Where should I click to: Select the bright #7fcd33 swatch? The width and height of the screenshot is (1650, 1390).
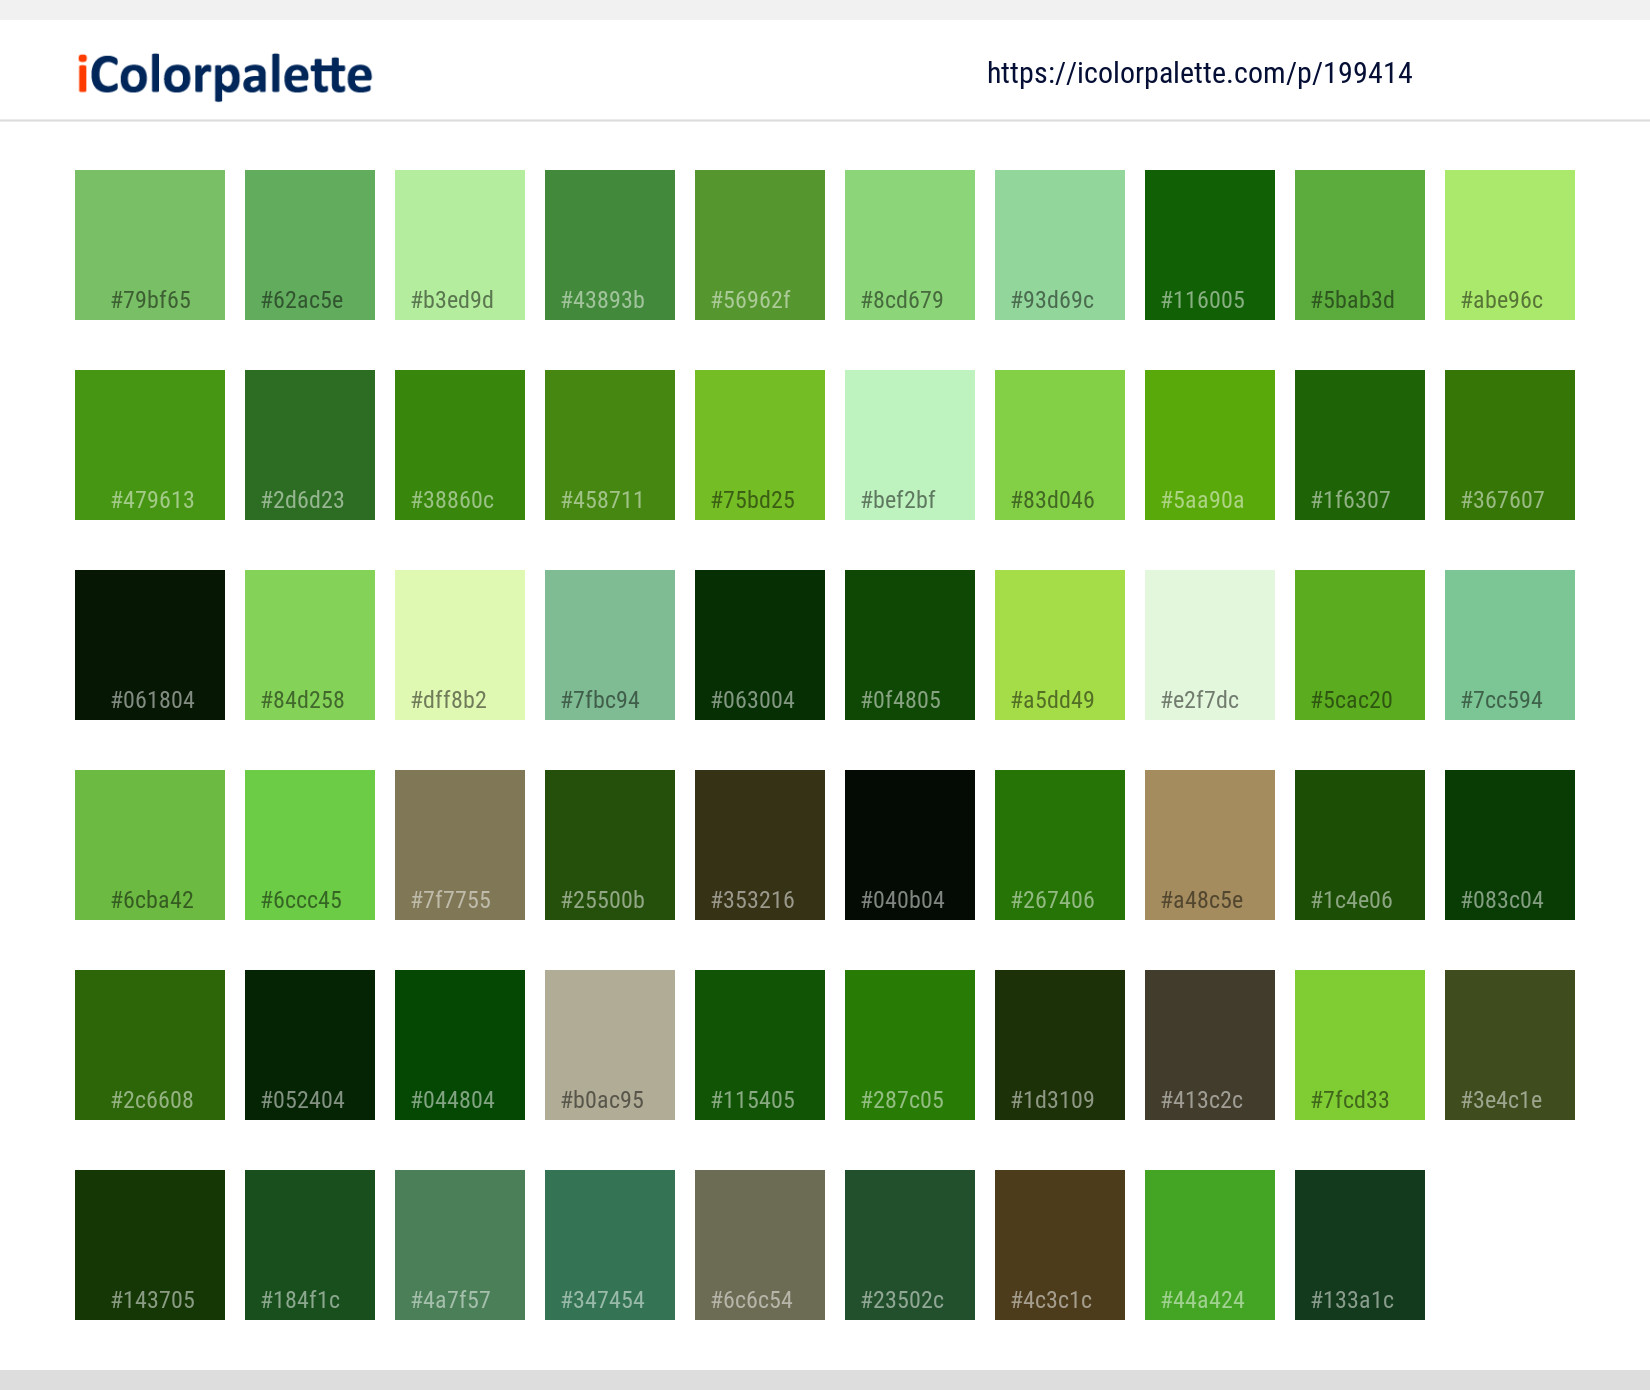pyautogui.click(x=1360, y=1045)
